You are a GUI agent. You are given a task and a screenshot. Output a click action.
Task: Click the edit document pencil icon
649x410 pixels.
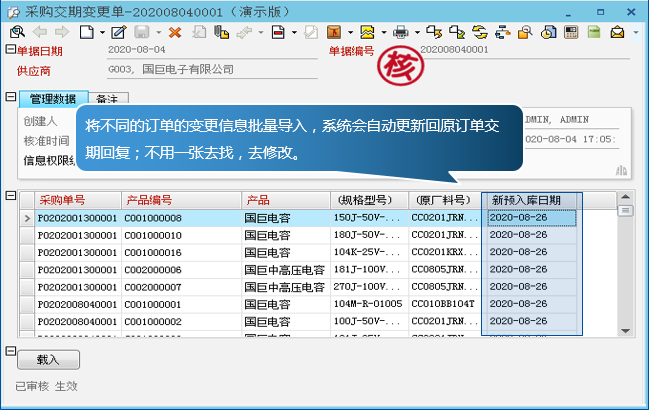pos(120,32)
